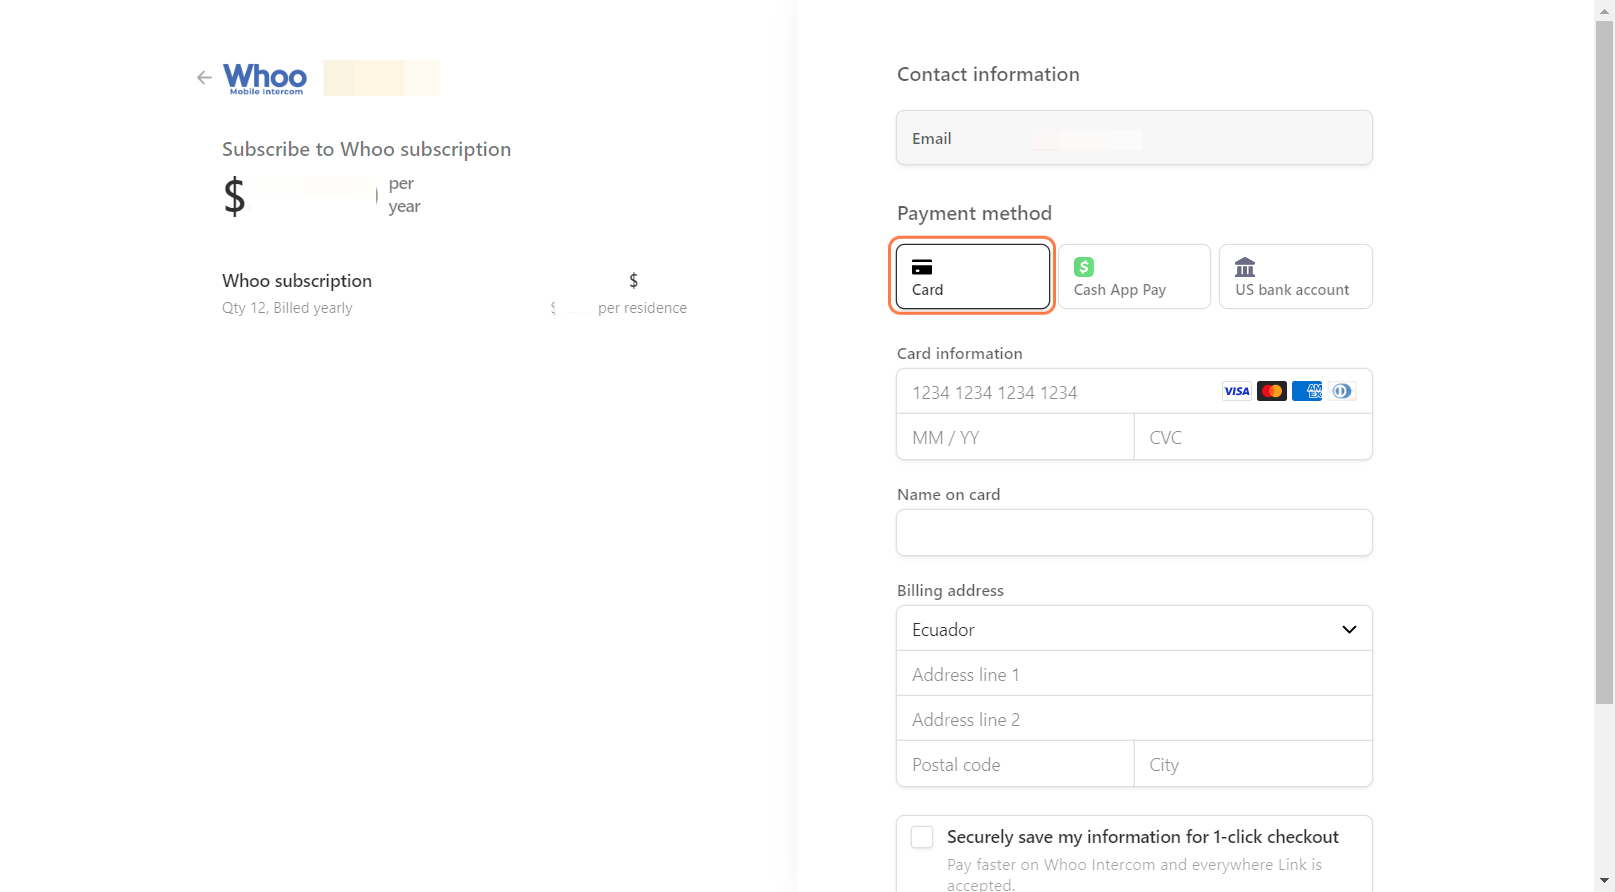The height and width of the screenshot is (892, 1615).
Task: Click the Address line 2 field
Action: coord(1134,719)
